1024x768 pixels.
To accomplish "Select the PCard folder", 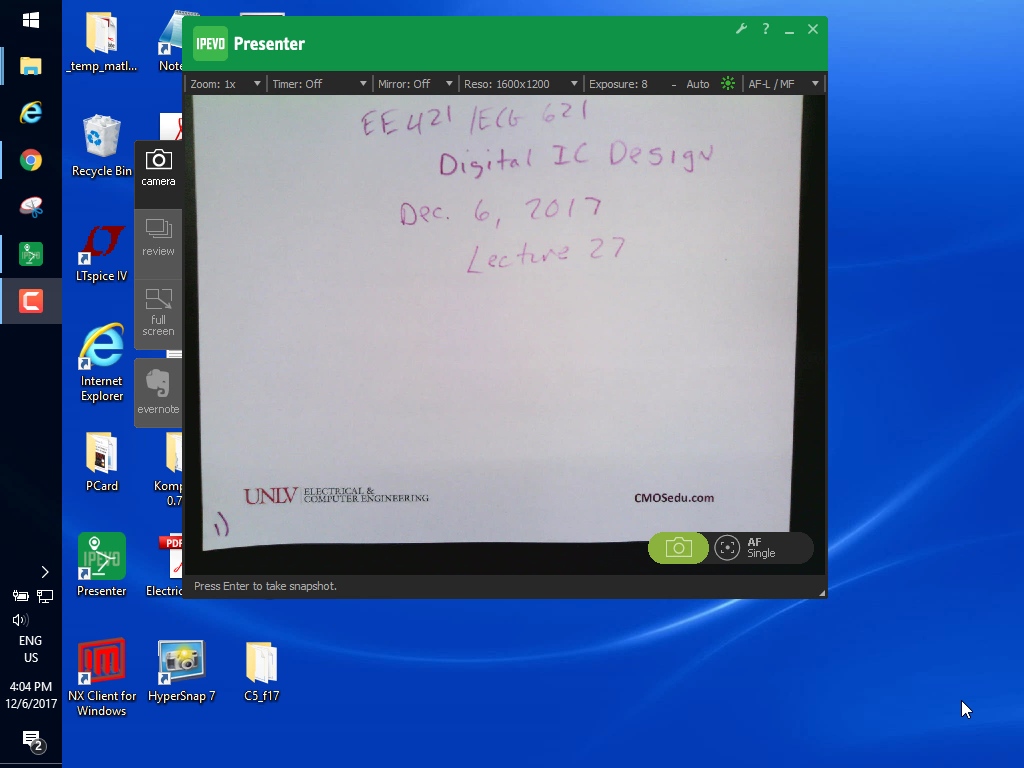I will point(101,462).
